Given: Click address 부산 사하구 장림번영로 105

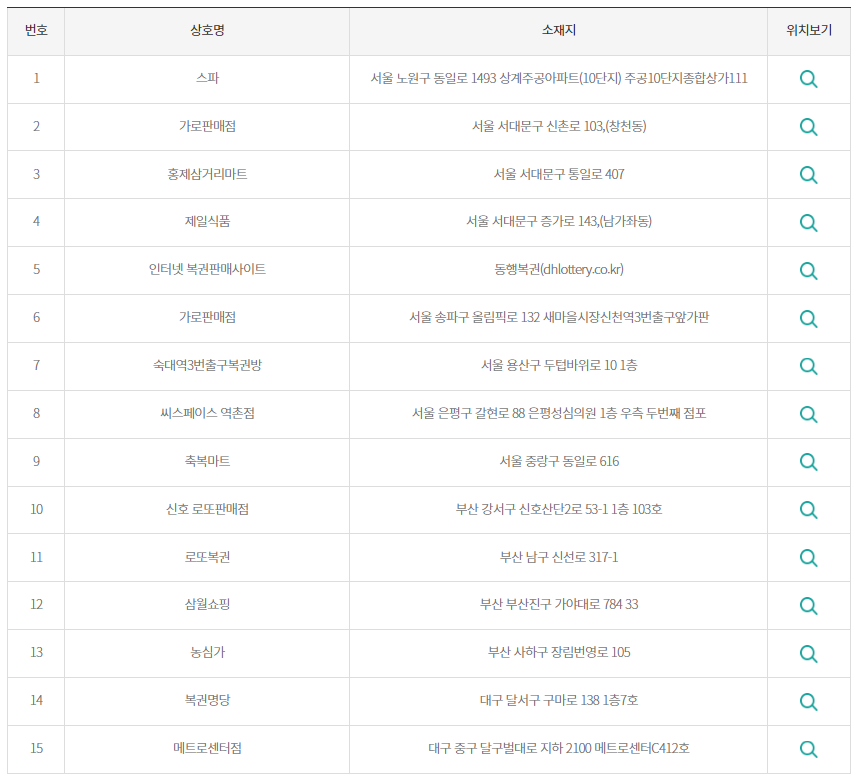Looking at the screenshot, I should pyautogui.click(x=559, y=652).
